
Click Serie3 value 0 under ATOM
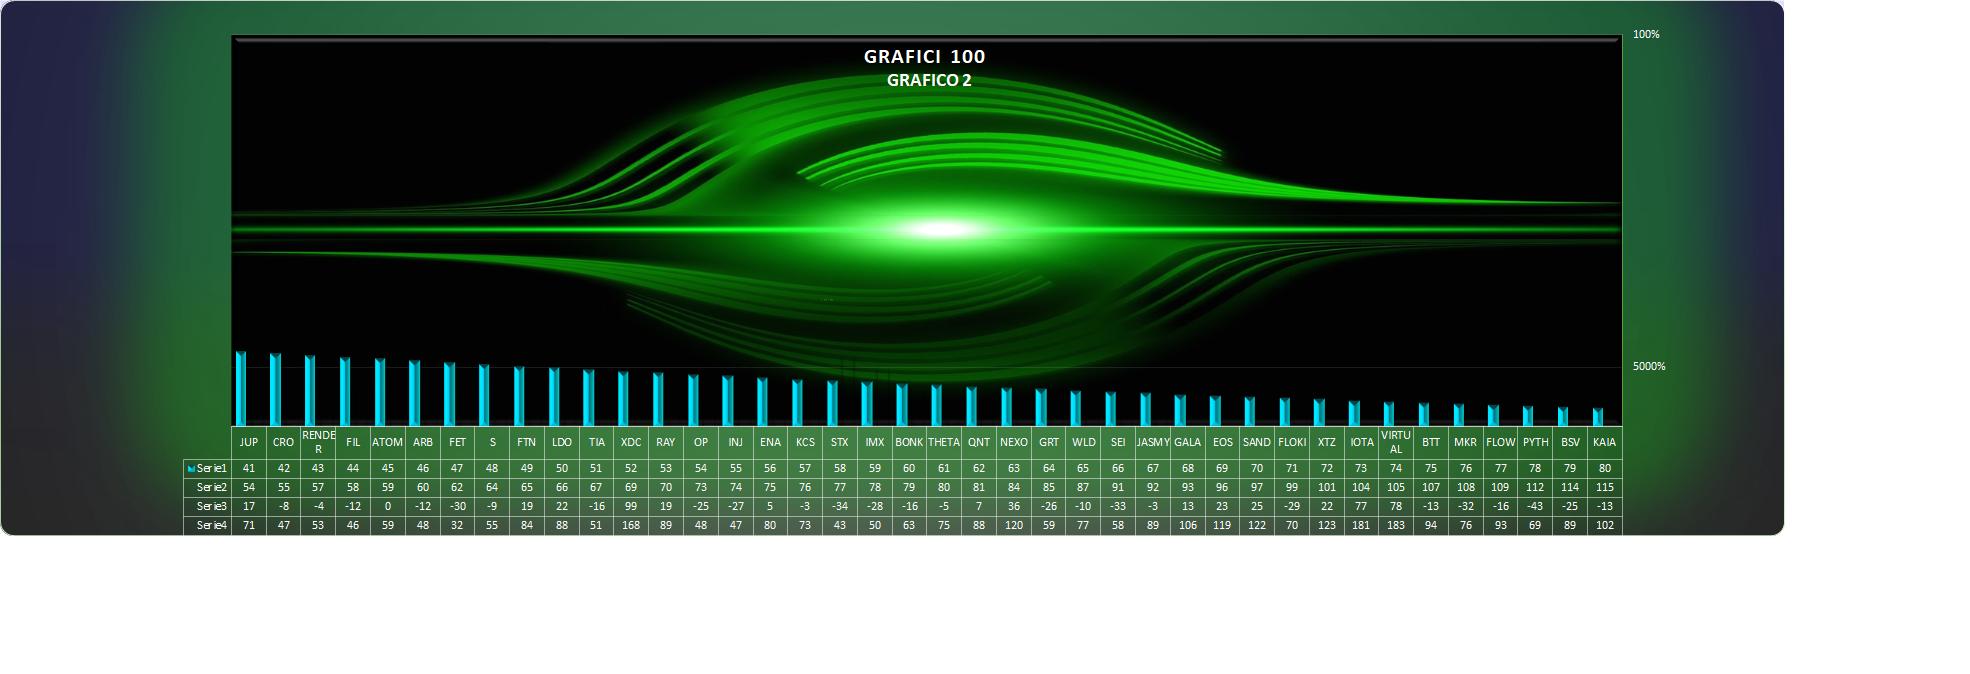pos(387,506)
